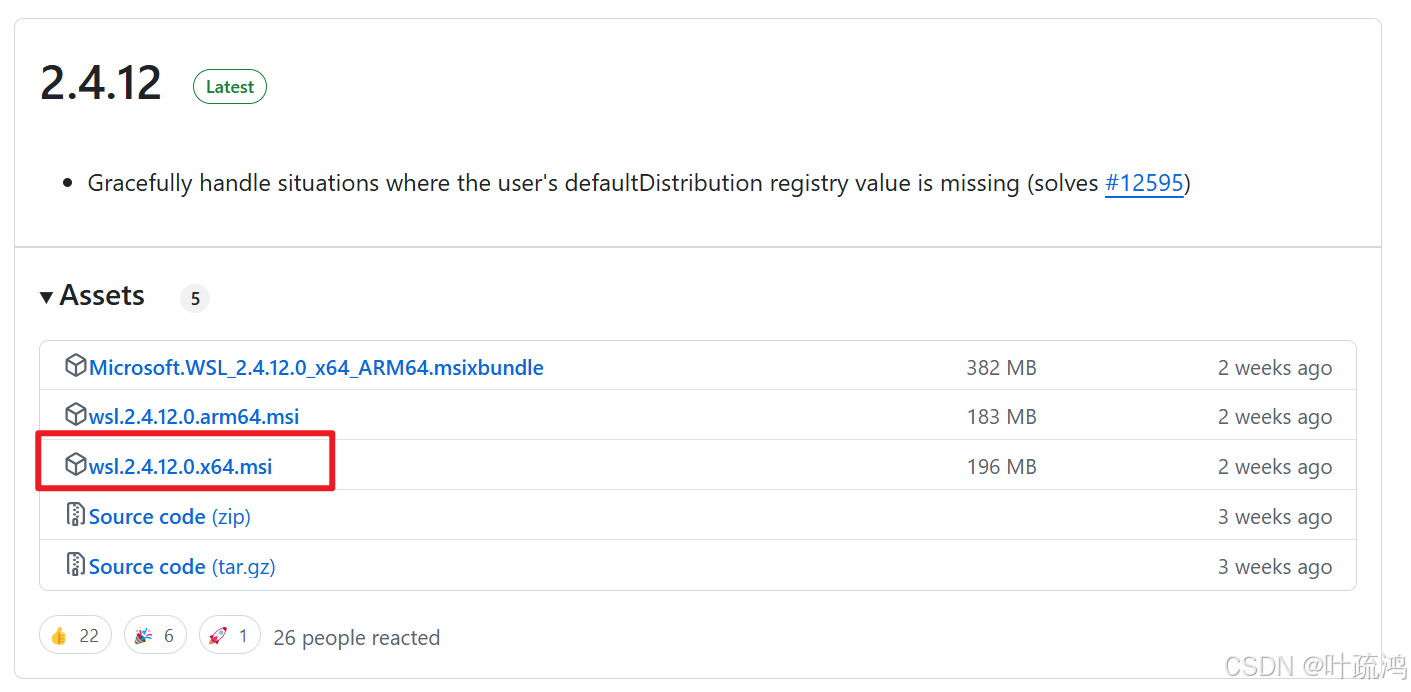Download Microsoft.WSL_2.4.12.0_x64_ARM64.msixbundle
1411x692 pixels.
[316, 367]
